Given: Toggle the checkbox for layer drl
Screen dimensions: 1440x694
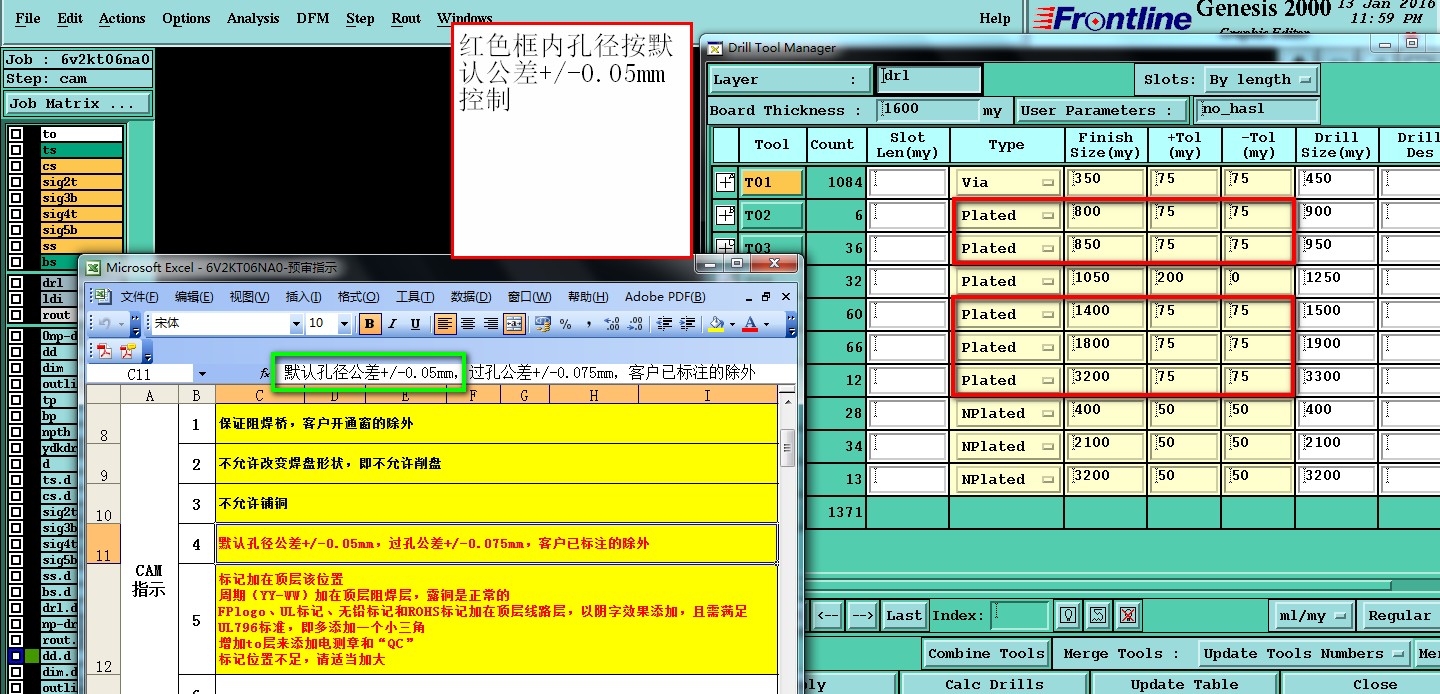Looking at the screenshot, I should (16, 283).
